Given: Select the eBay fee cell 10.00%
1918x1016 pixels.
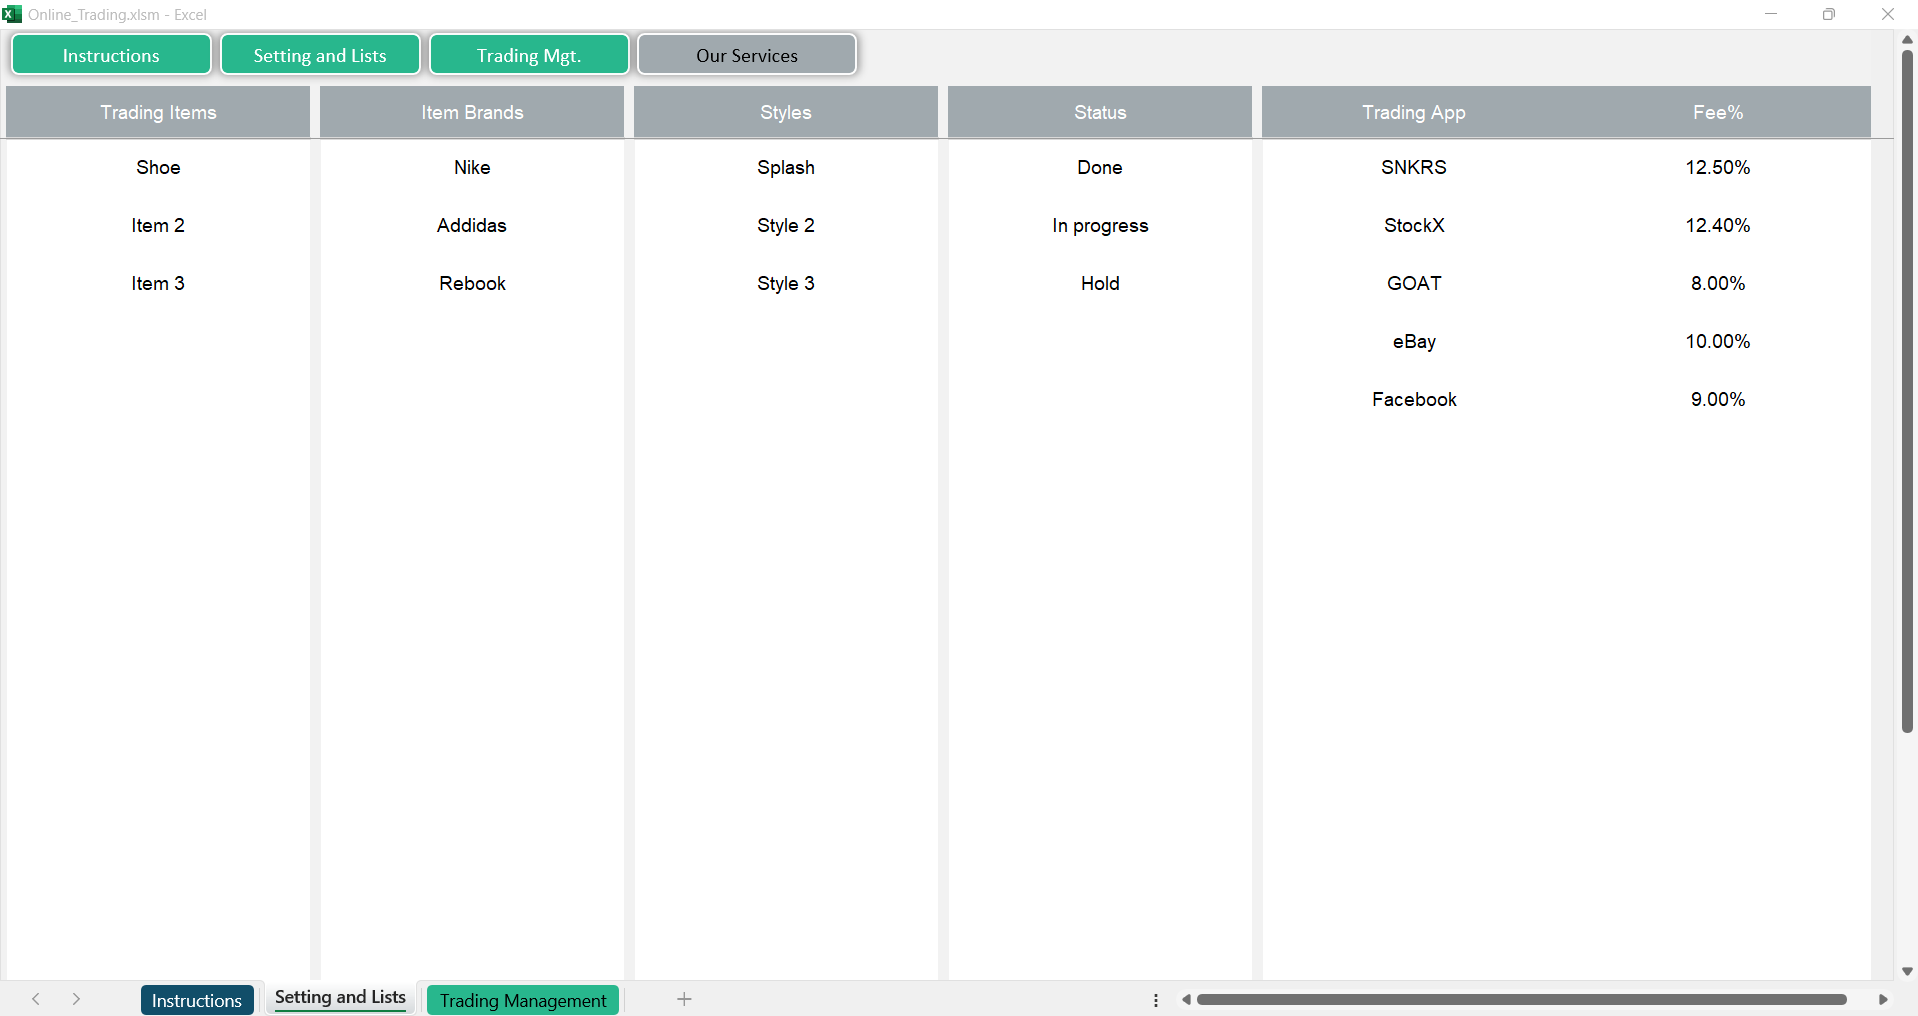Looking at the screenshot, I should coord(1717,342).
